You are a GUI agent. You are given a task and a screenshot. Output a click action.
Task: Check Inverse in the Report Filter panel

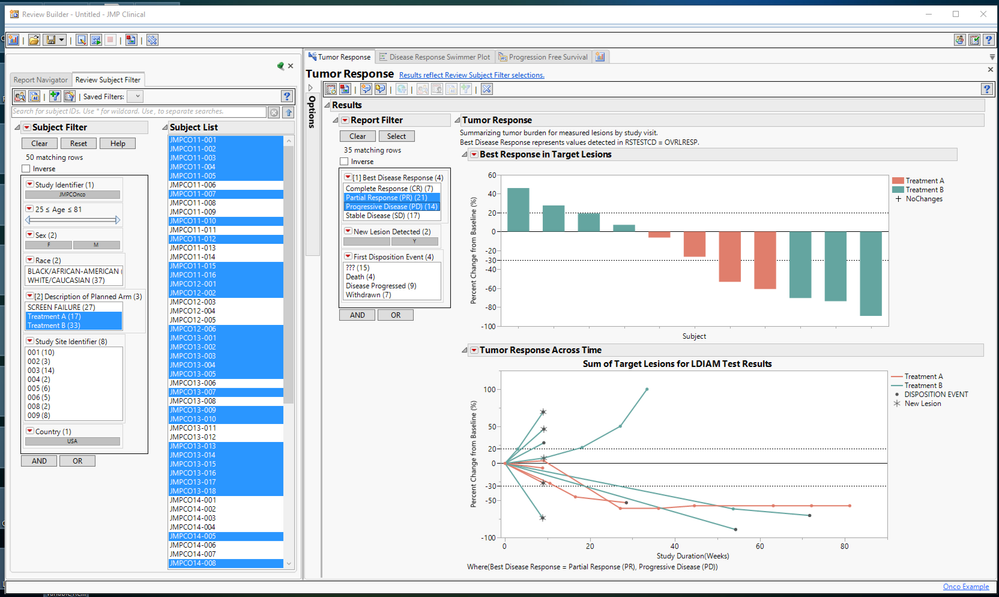click(344, 161)
